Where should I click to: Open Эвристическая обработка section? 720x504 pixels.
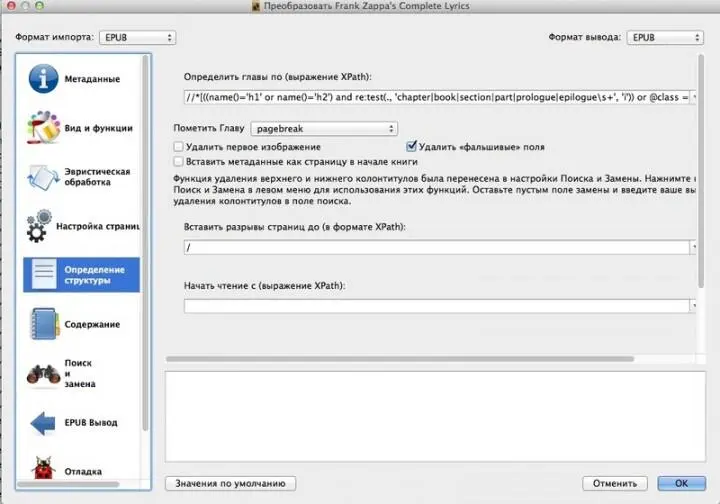[x=97, y=177]
